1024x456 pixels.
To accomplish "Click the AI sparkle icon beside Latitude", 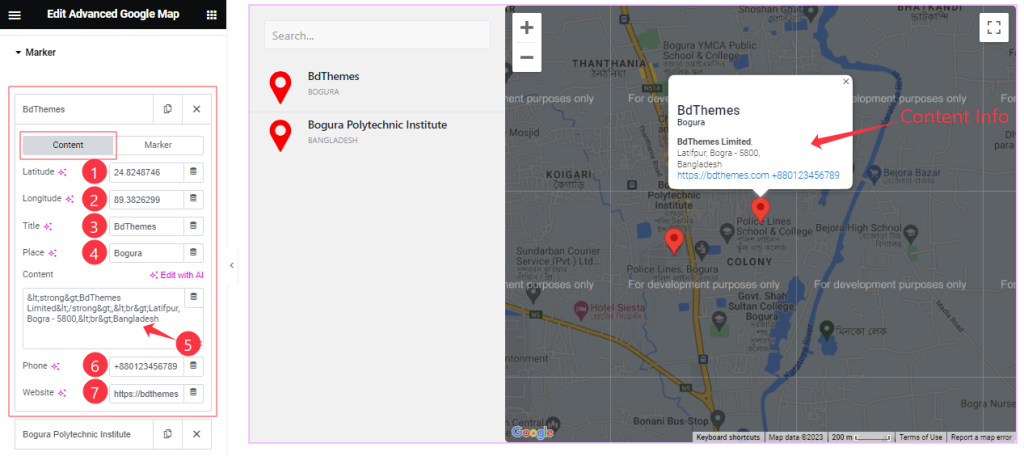I will point(62,172).
